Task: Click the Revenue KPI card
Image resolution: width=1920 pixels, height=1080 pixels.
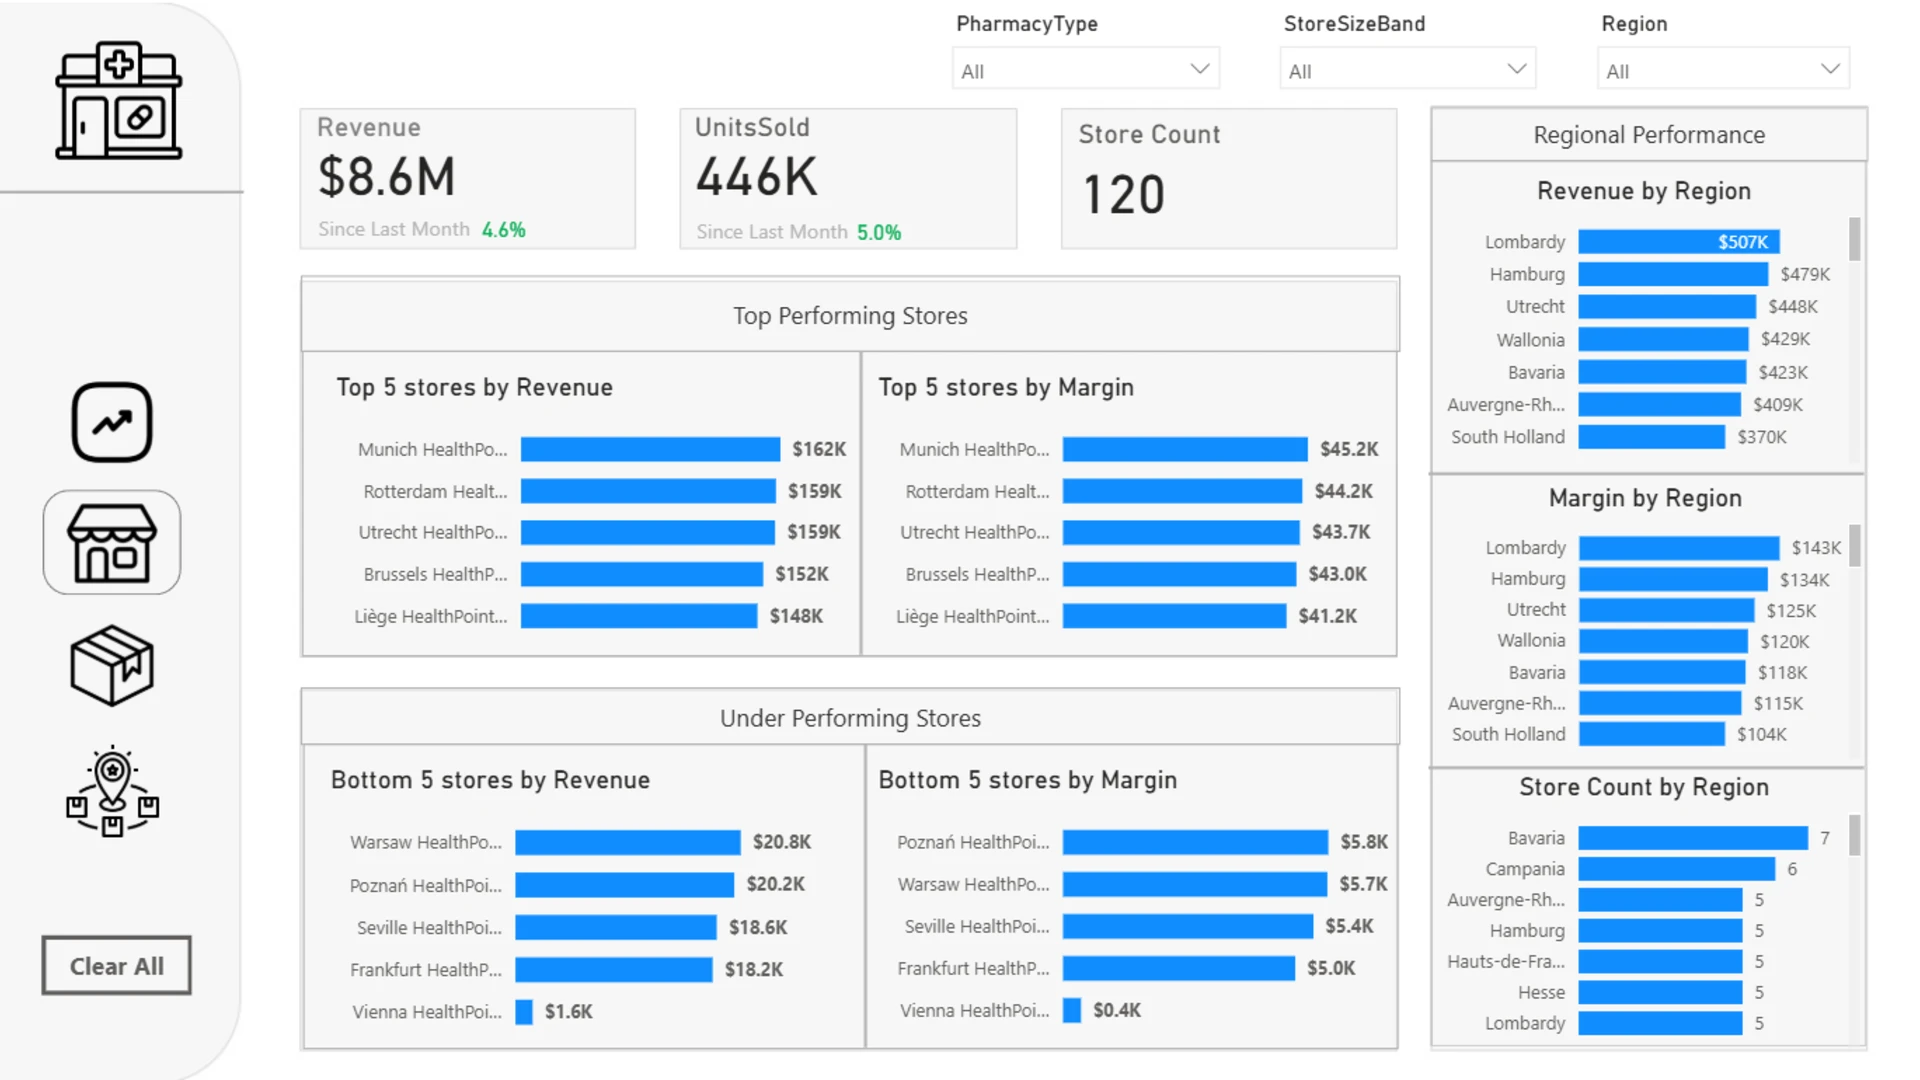Action: click(x=468, y=179)
